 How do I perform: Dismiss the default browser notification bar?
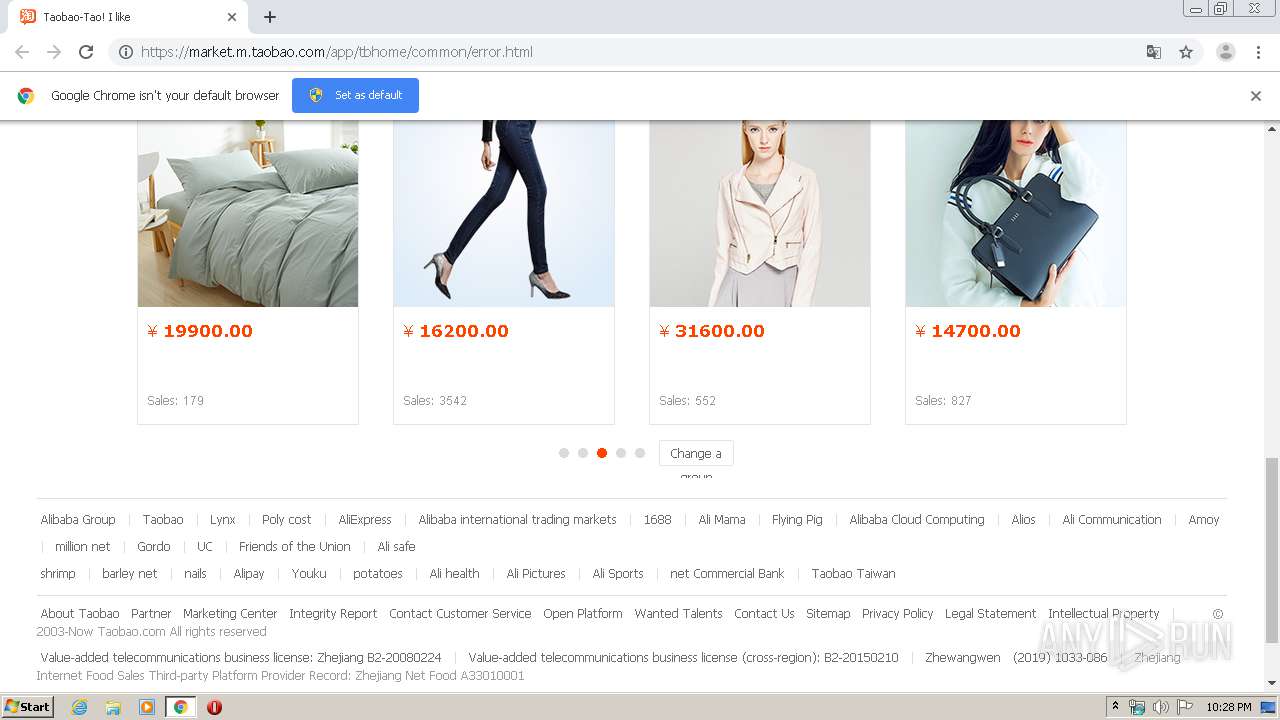[x=1256, y=96]
